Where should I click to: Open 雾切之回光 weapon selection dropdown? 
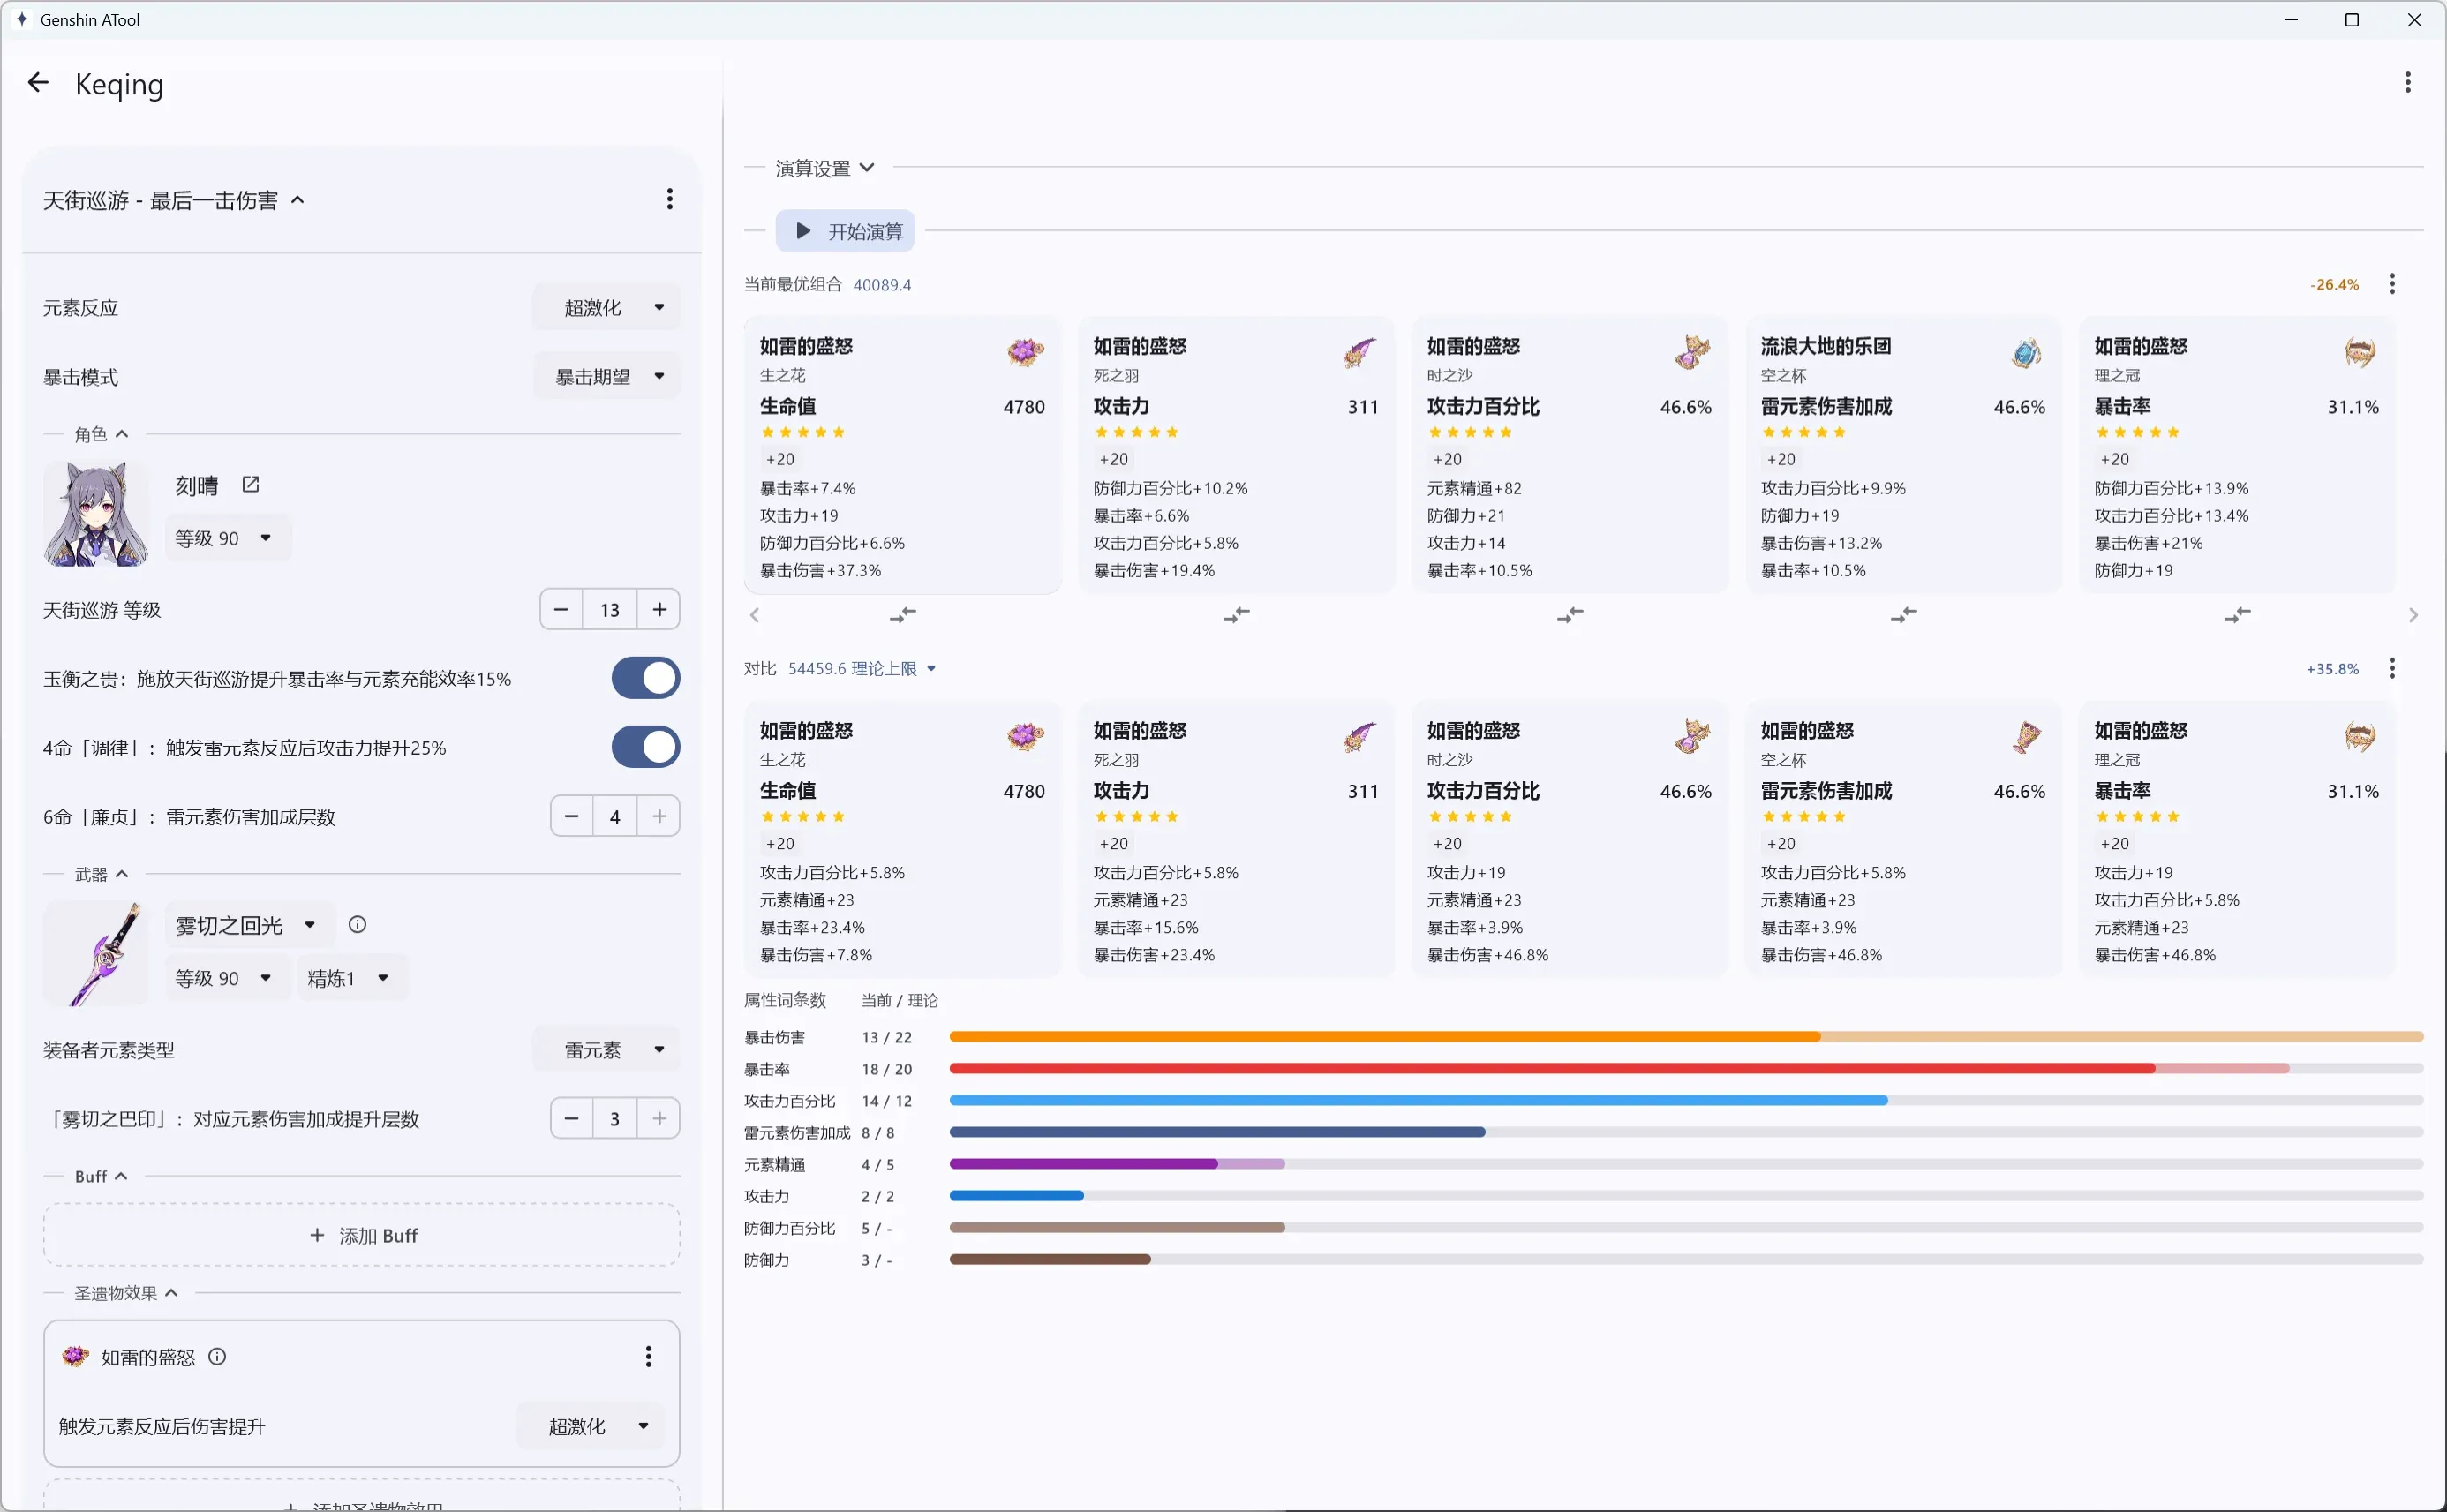(x=249, y=925)
